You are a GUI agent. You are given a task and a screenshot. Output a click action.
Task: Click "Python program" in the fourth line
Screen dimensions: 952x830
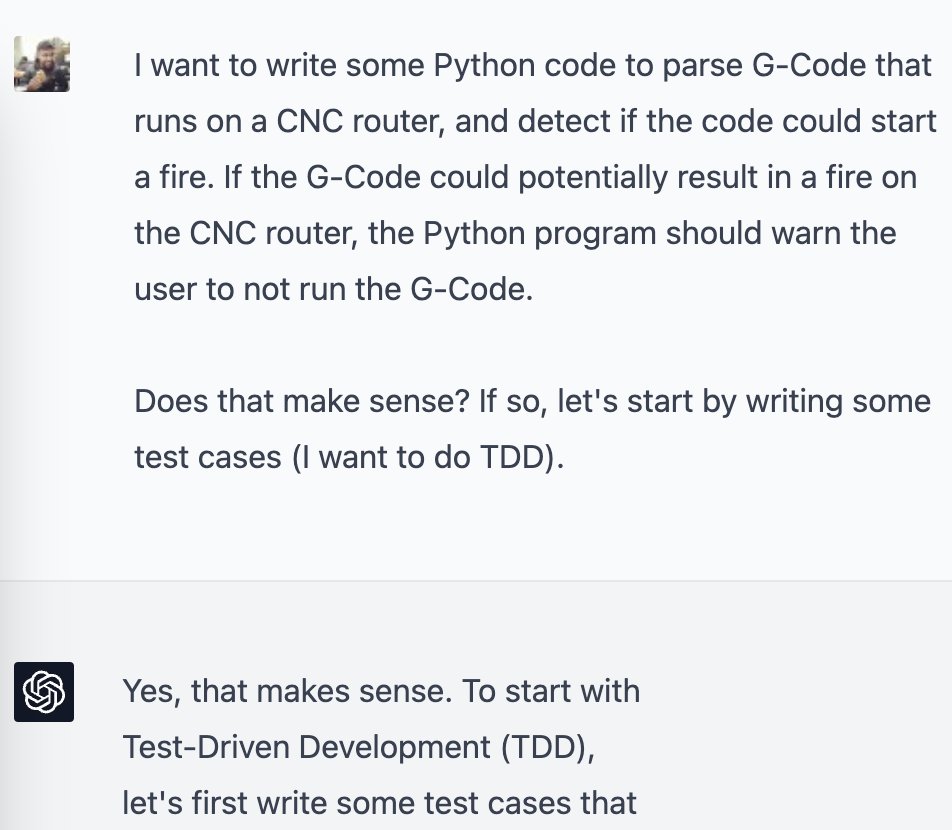click(x=540, y=234)
